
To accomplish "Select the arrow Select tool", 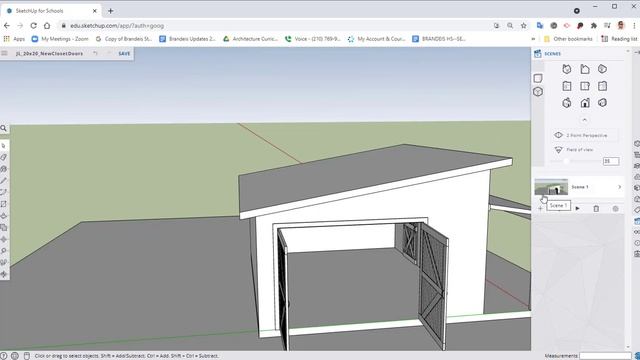I will coord(4,146).
